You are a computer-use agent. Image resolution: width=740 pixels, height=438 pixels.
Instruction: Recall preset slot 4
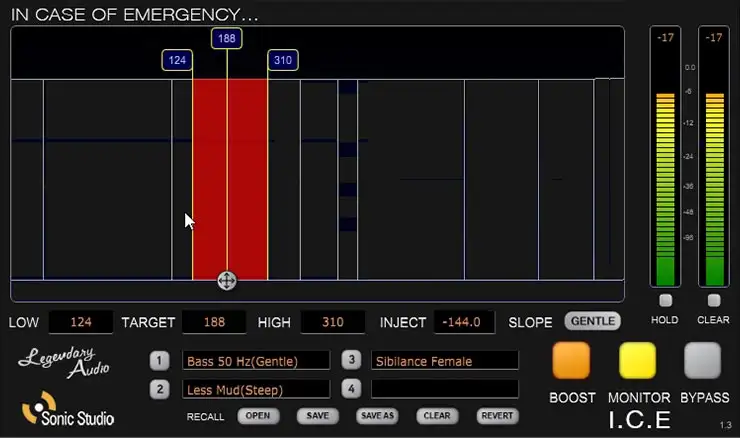click(x=351, y=389)
